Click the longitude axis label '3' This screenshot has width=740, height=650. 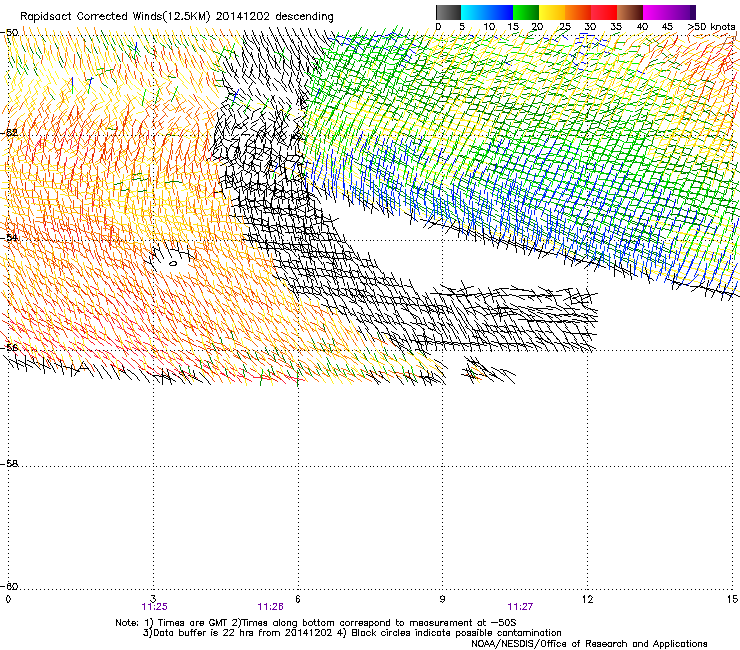click(153, 599)
